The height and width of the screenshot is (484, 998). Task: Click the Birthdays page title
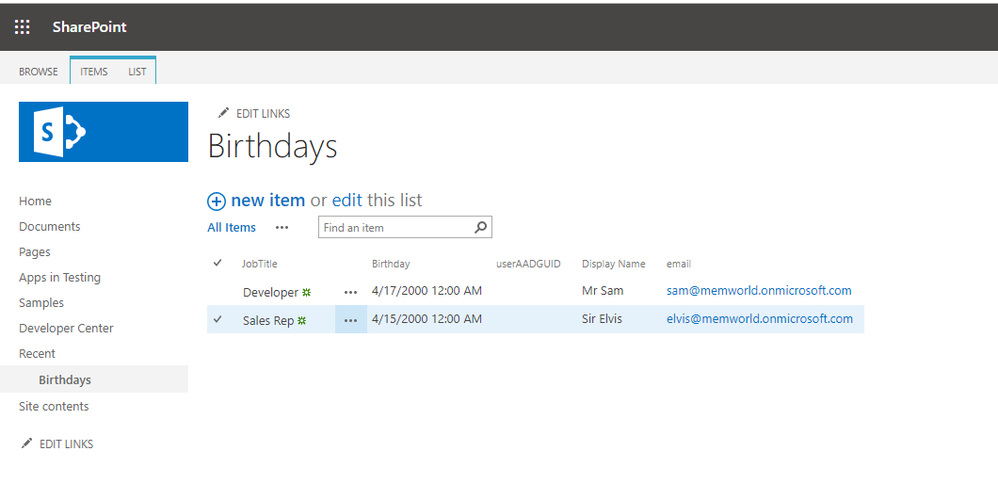pyautogui.click(x=272, y=146)
